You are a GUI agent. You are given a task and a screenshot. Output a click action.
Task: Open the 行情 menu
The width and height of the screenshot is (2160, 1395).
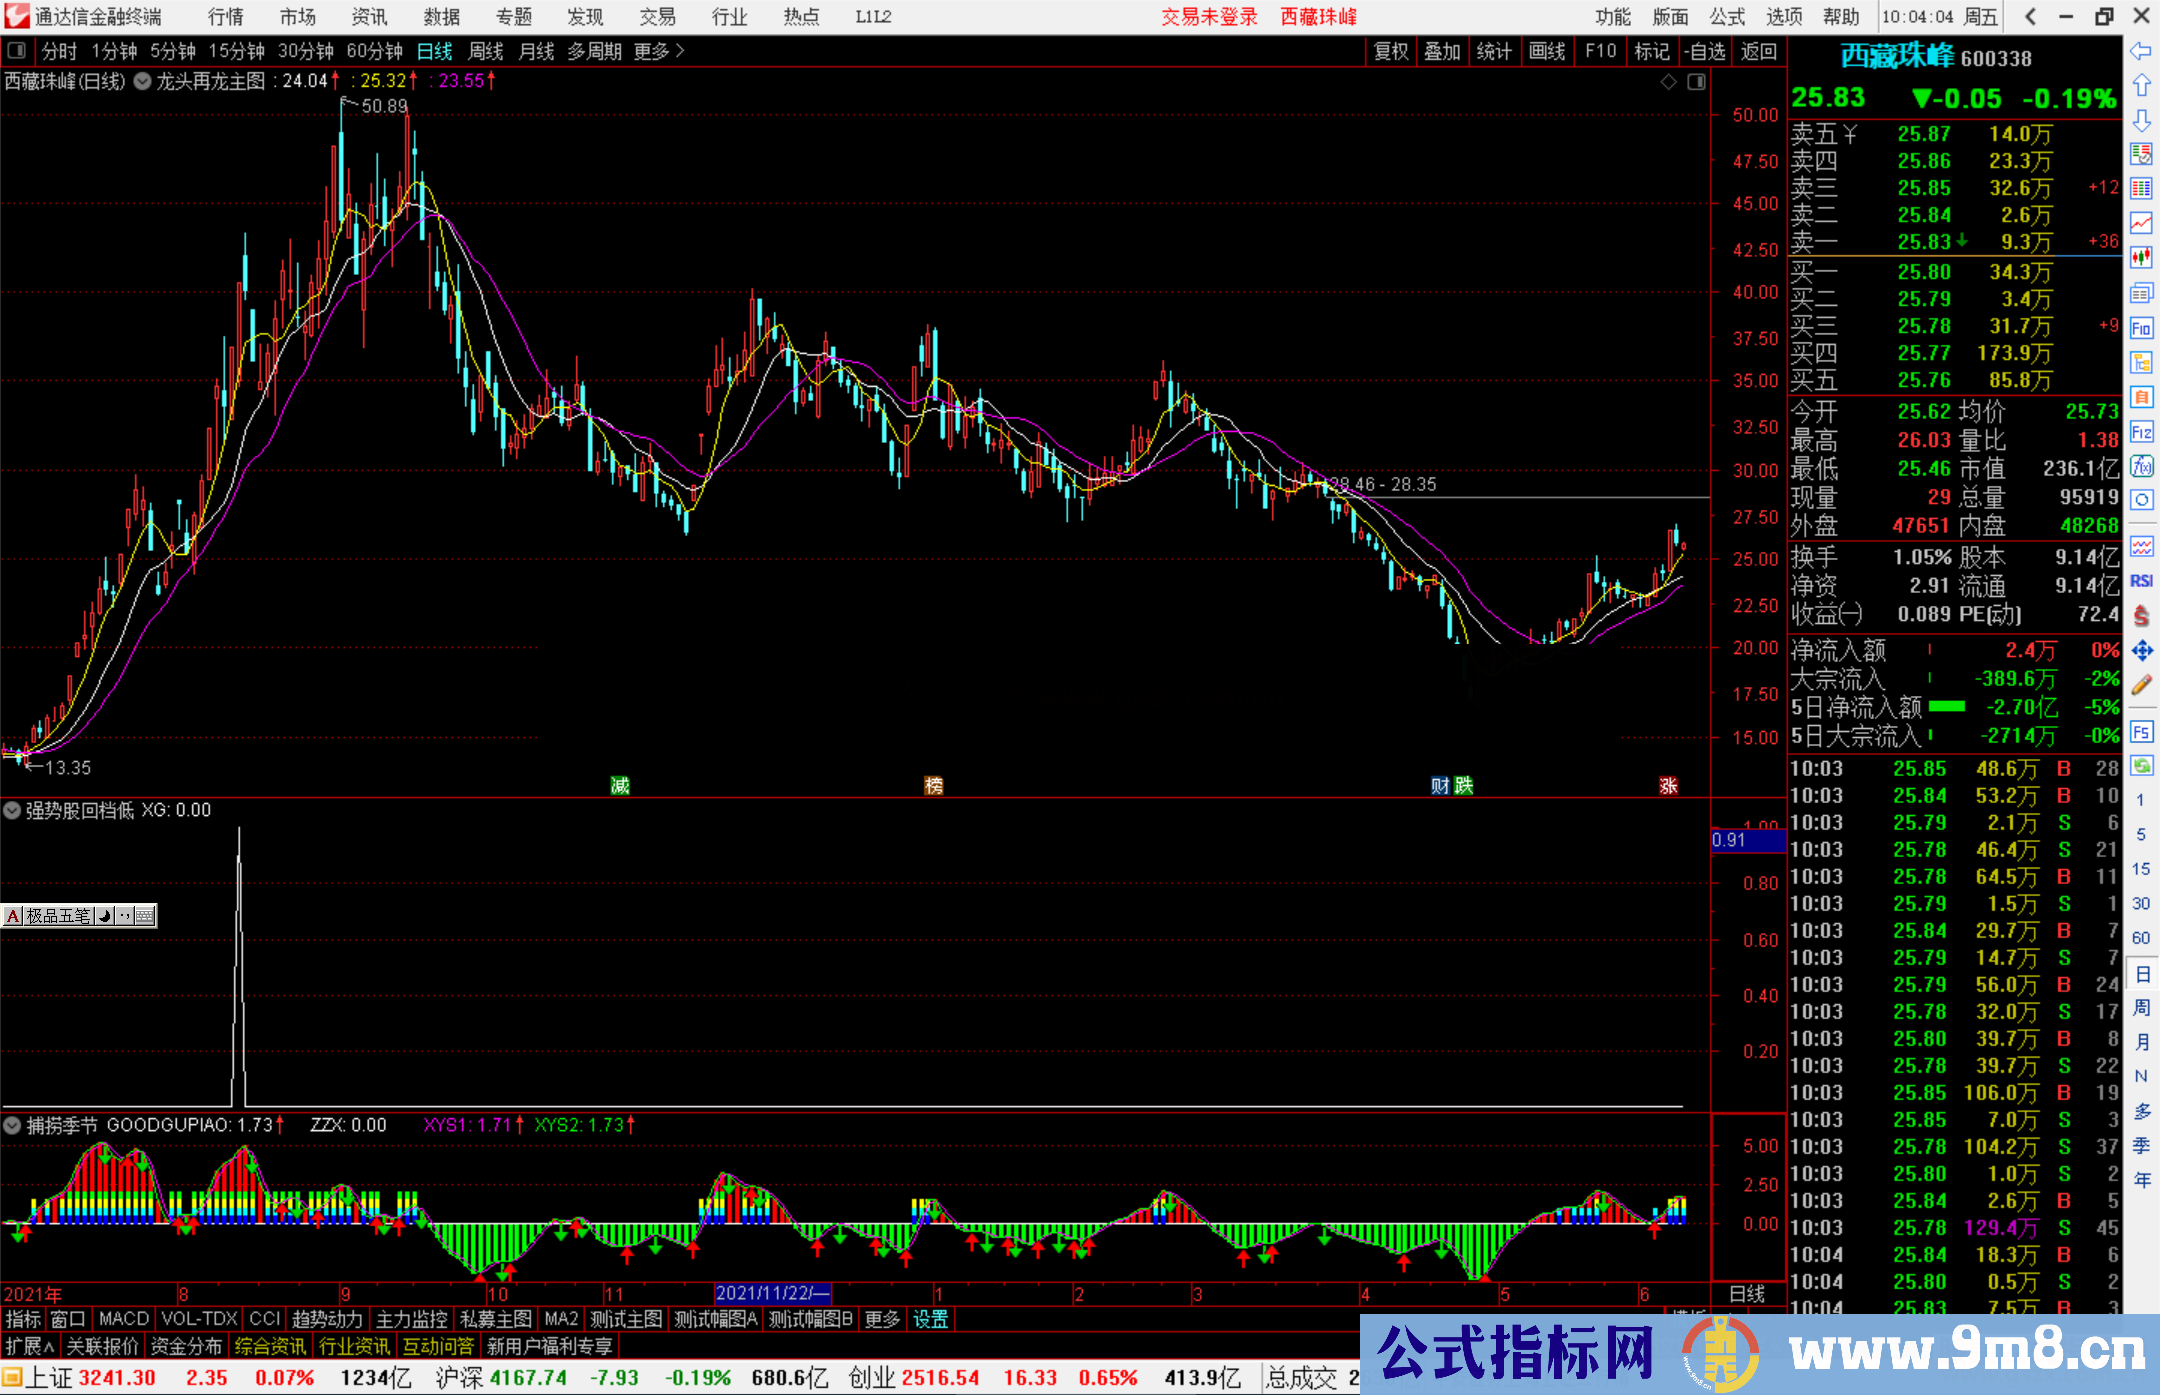(225, 17)
